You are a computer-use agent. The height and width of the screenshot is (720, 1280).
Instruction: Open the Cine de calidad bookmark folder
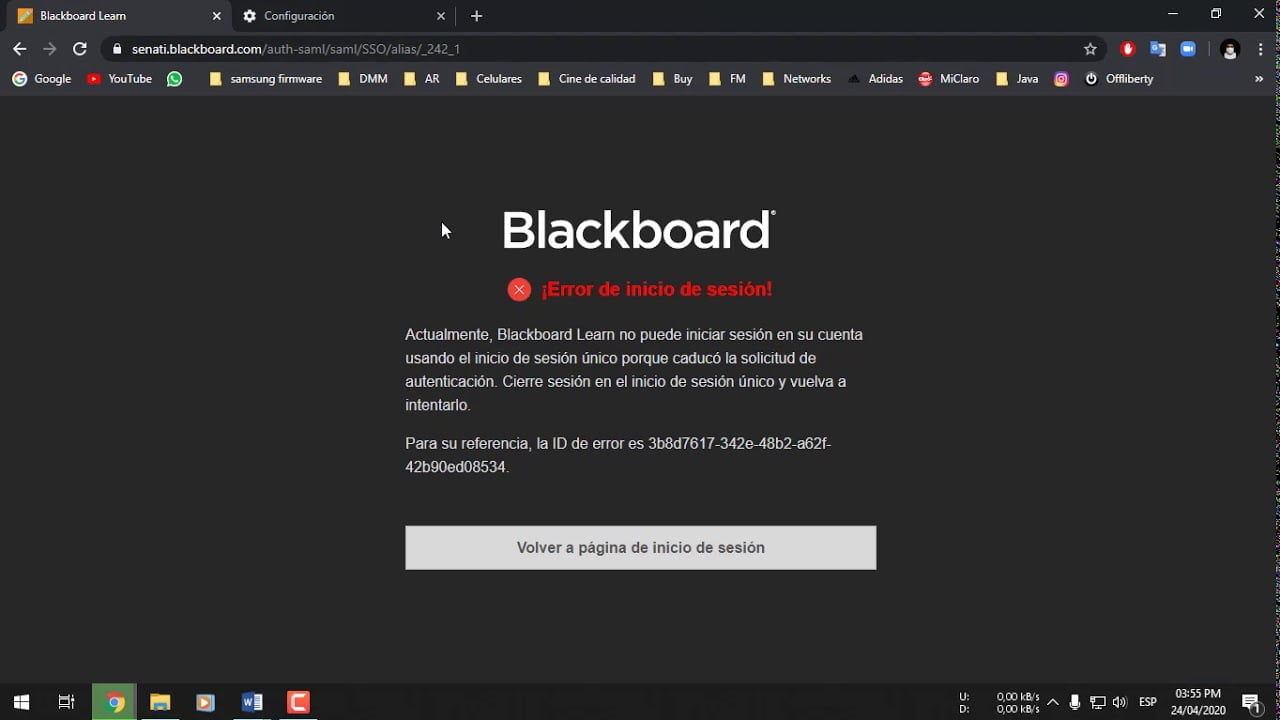click(587, 79)
